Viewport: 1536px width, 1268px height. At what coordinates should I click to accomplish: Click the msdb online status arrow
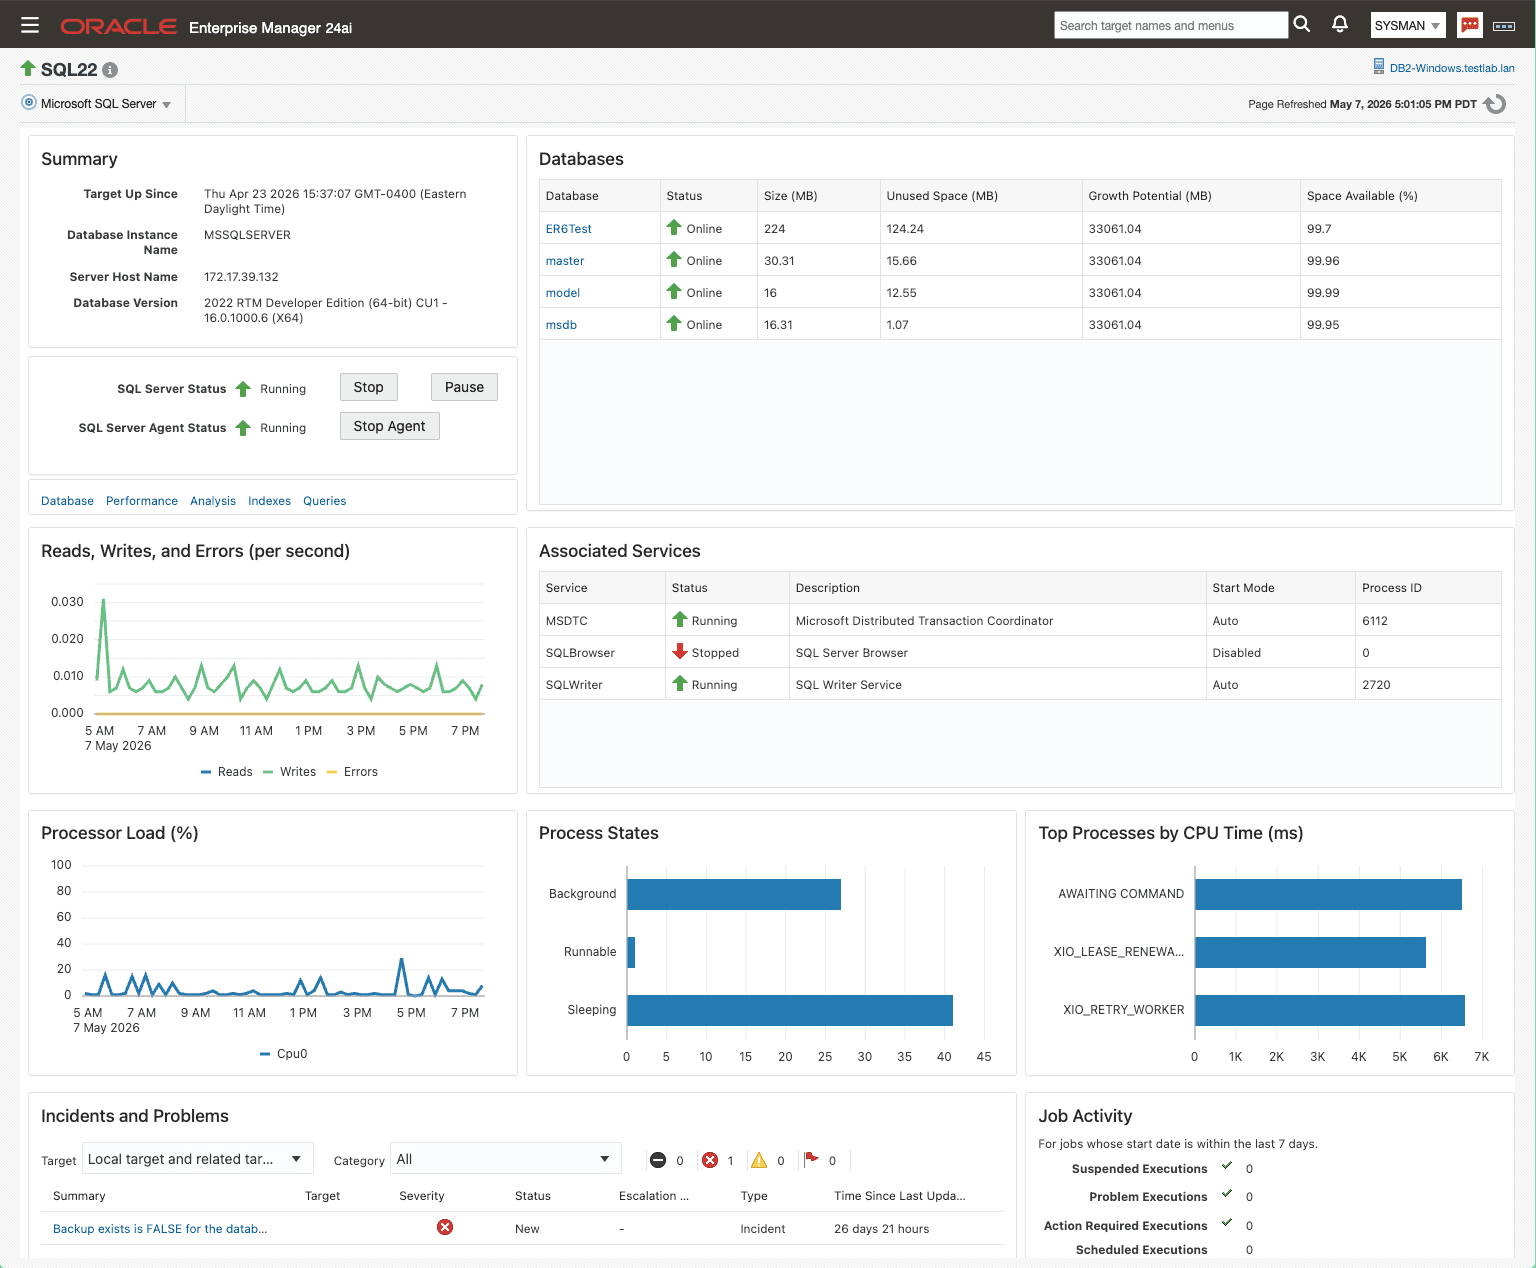tap(674, 324)
